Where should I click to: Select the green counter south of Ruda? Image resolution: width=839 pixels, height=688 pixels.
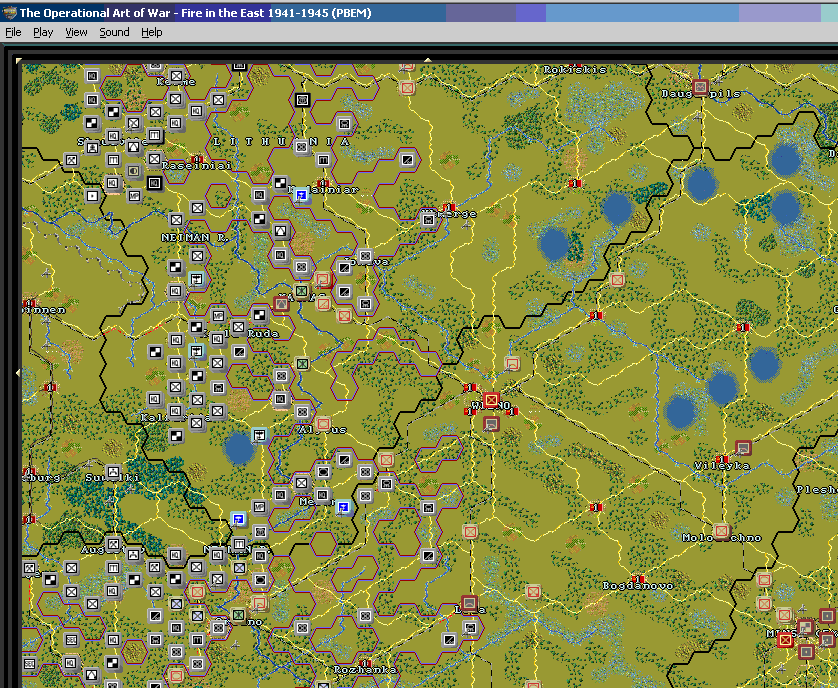pyautogui.click(x=302, y=364)
